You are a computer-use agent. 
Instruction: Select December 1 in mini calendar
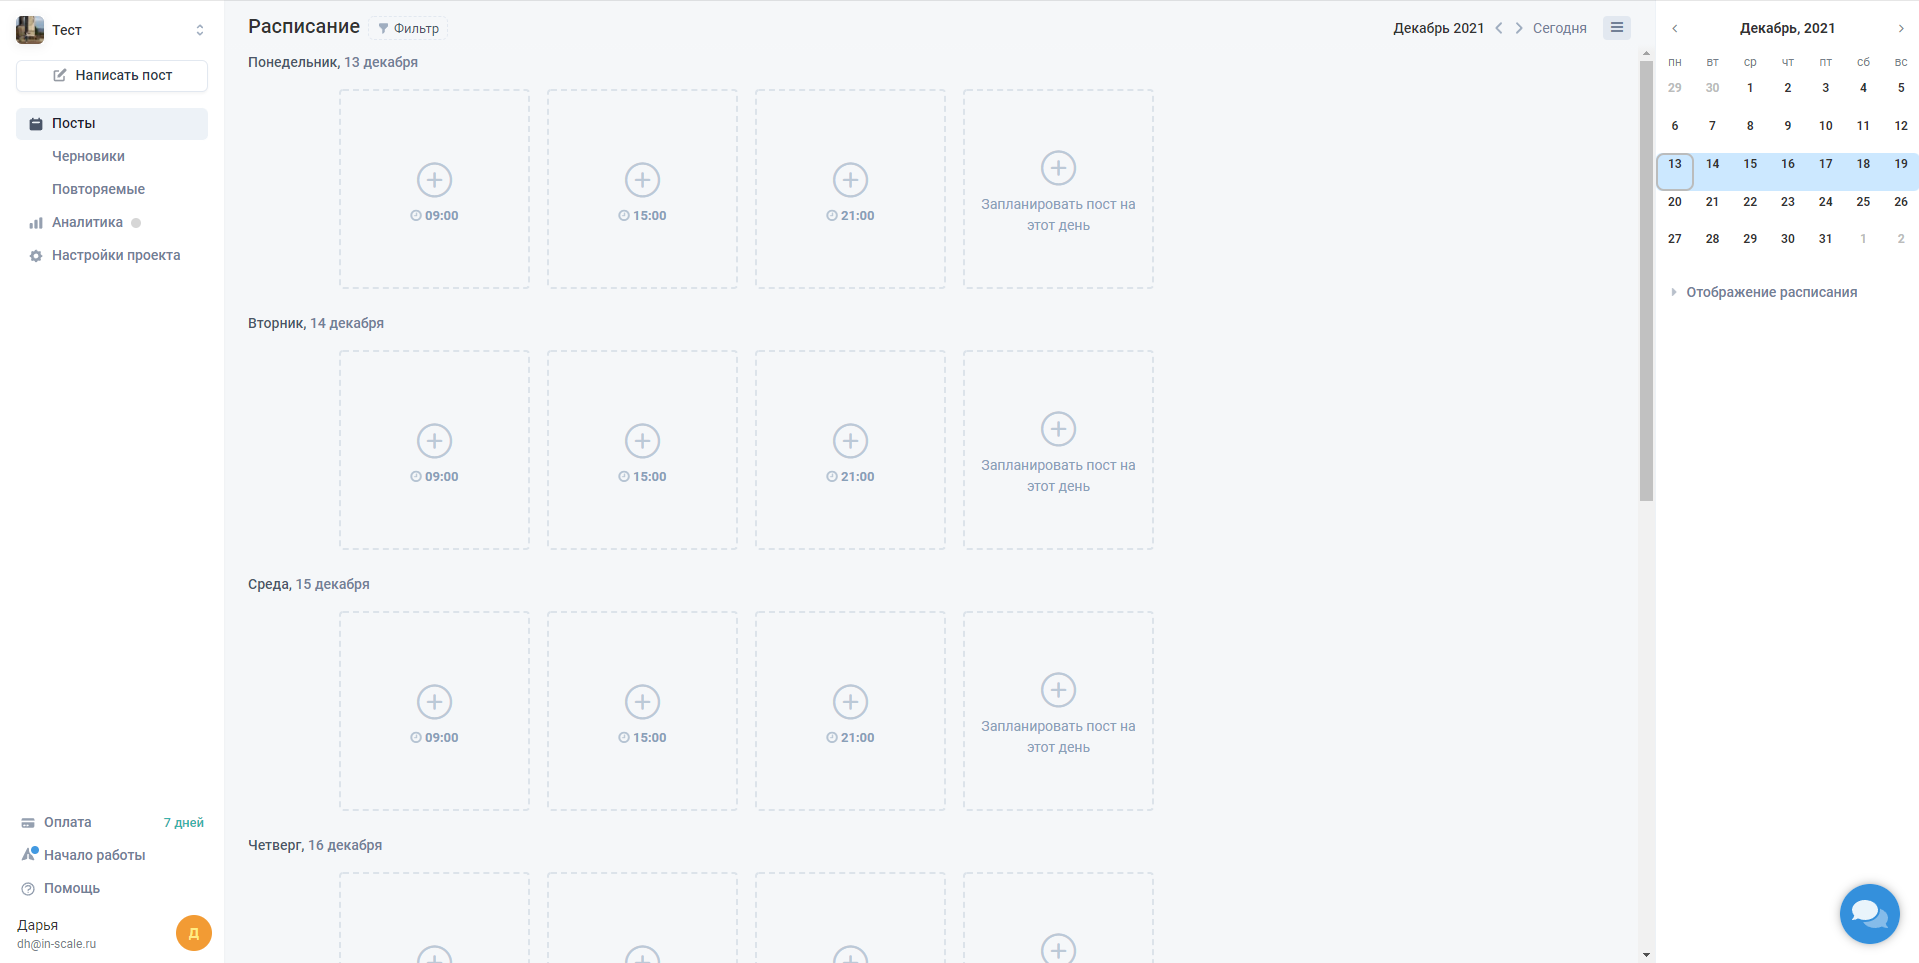1750,88
